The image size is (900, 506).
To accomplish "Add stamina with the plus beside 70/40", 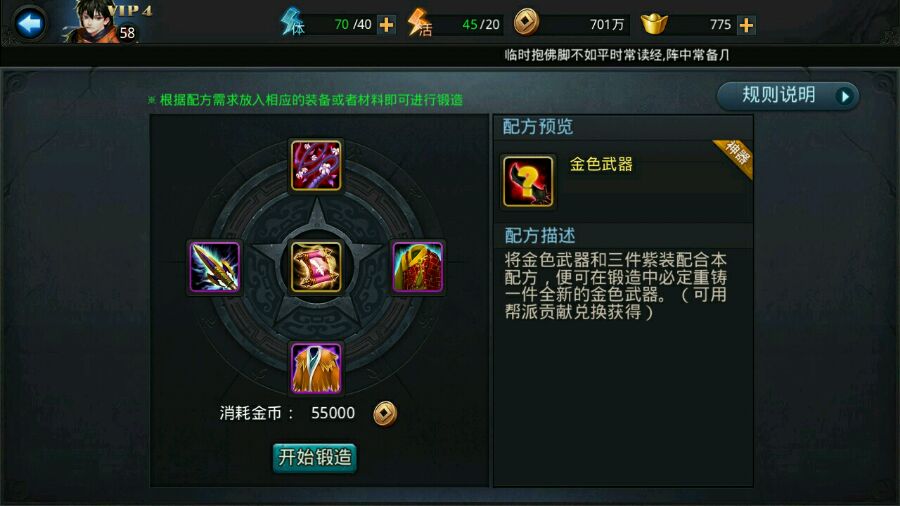I will (387, 25).
